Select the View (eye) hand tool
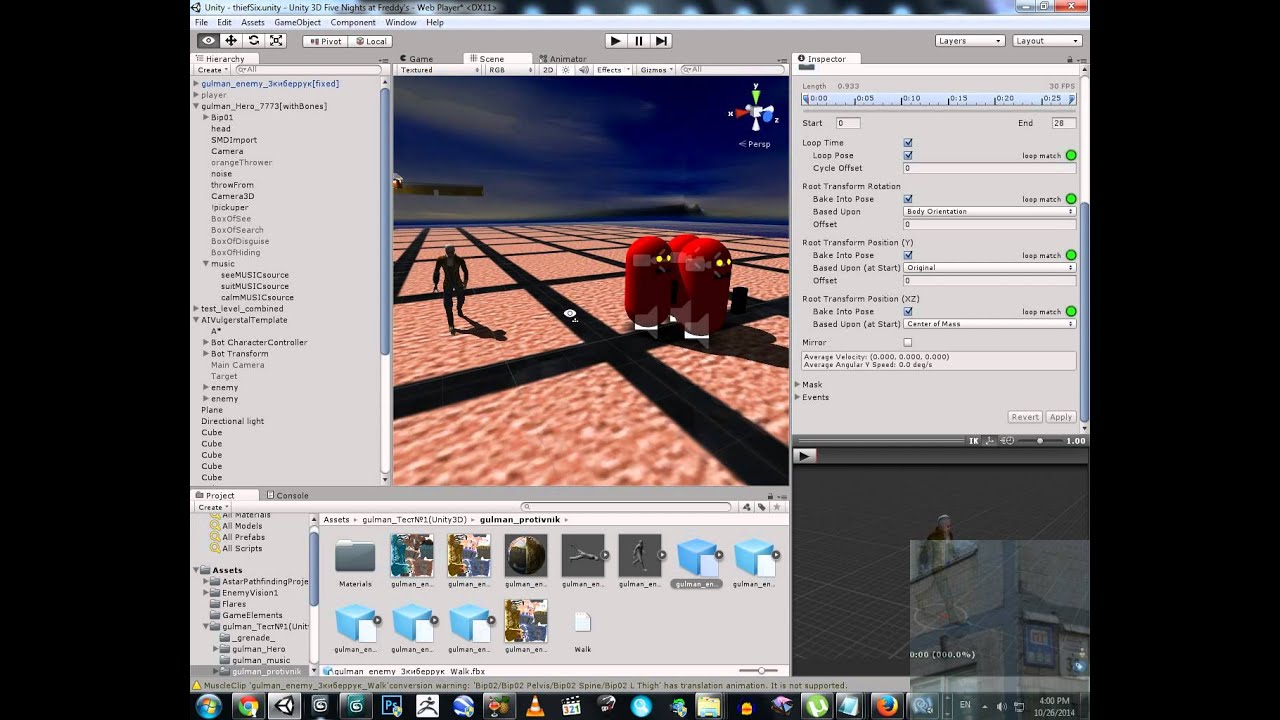The height and width of the screenshot is (720, 1280). click(208, 41)
